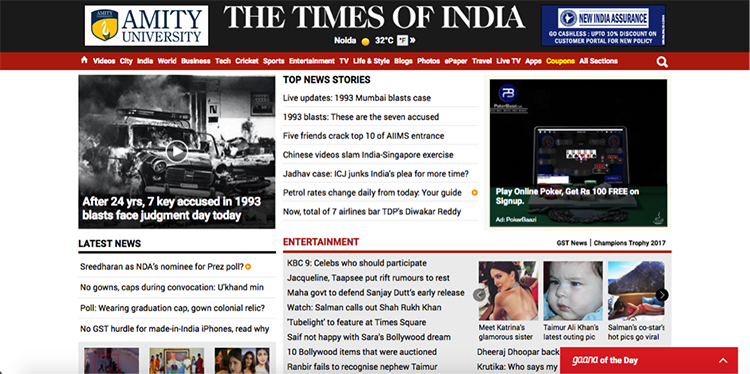Image resolution: width=750 pixels, height=374 pixels.
Task: Open poll on graduation cap colonial relic
Action: pyautogui.click(x=172, y=308)
